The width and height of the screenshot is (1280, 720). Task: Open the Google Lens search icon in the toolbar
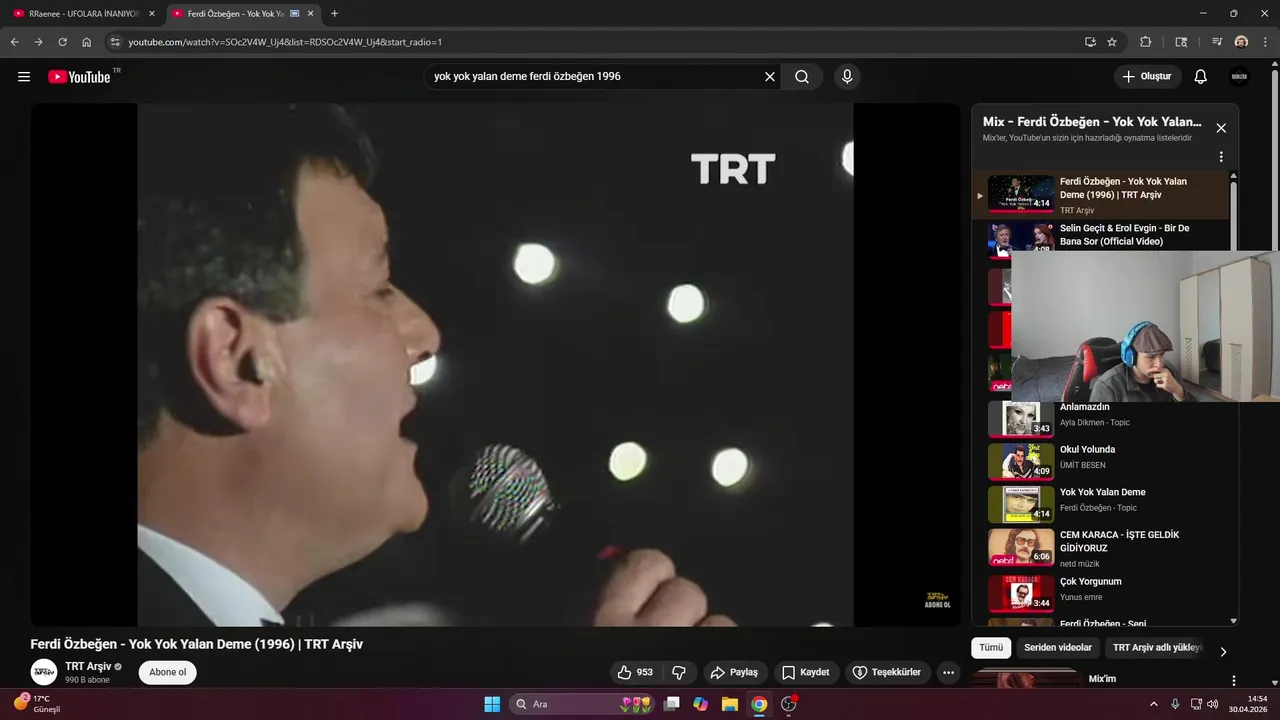click(x=1181, y=42)
